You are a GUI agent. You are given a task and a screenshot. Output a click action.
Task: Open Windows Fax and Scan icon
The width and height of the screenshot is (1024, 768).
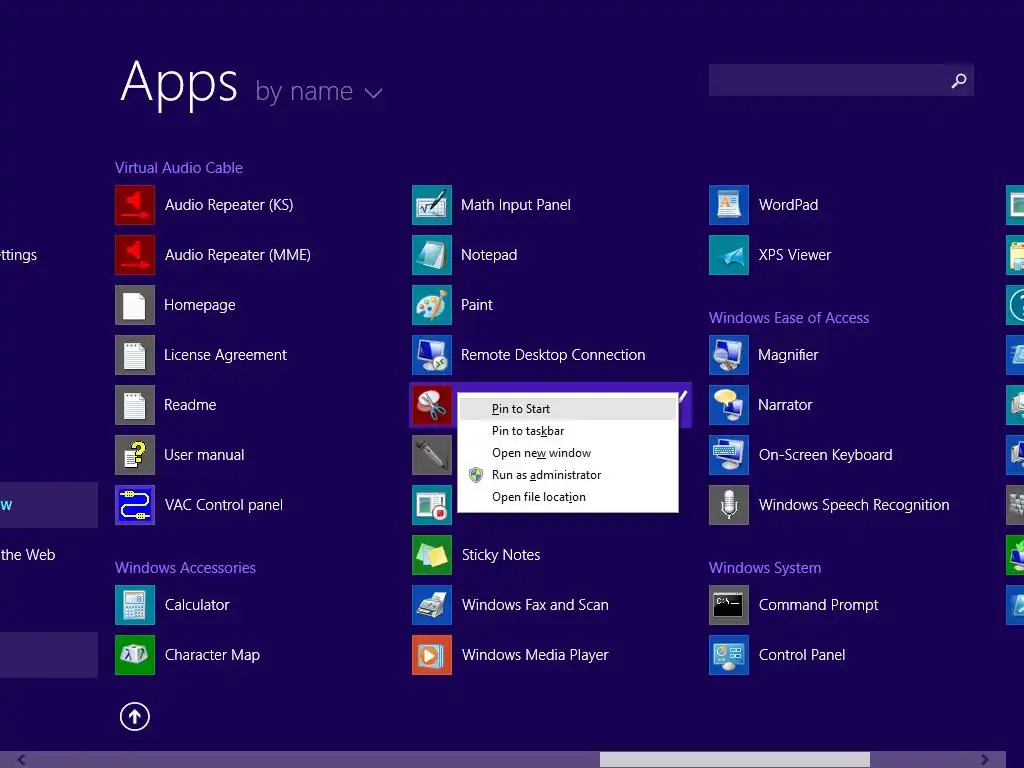pos(432,605)
